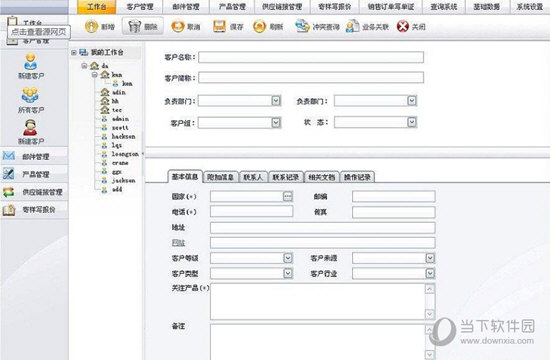Click the 邮编 input field
This screenshot has width=550, height=360.
pos(394,196)
